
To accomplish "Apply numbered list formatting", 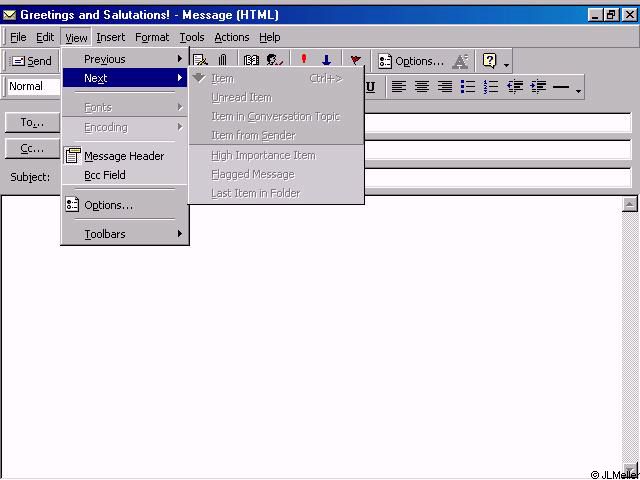I will coord(491,87).
